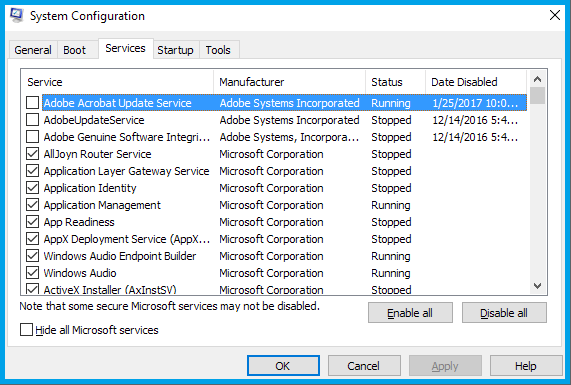This screenshot has height=385, width=571.
Task: Click the 1/25/2017 date disabled cell
Action: (475, 103)
